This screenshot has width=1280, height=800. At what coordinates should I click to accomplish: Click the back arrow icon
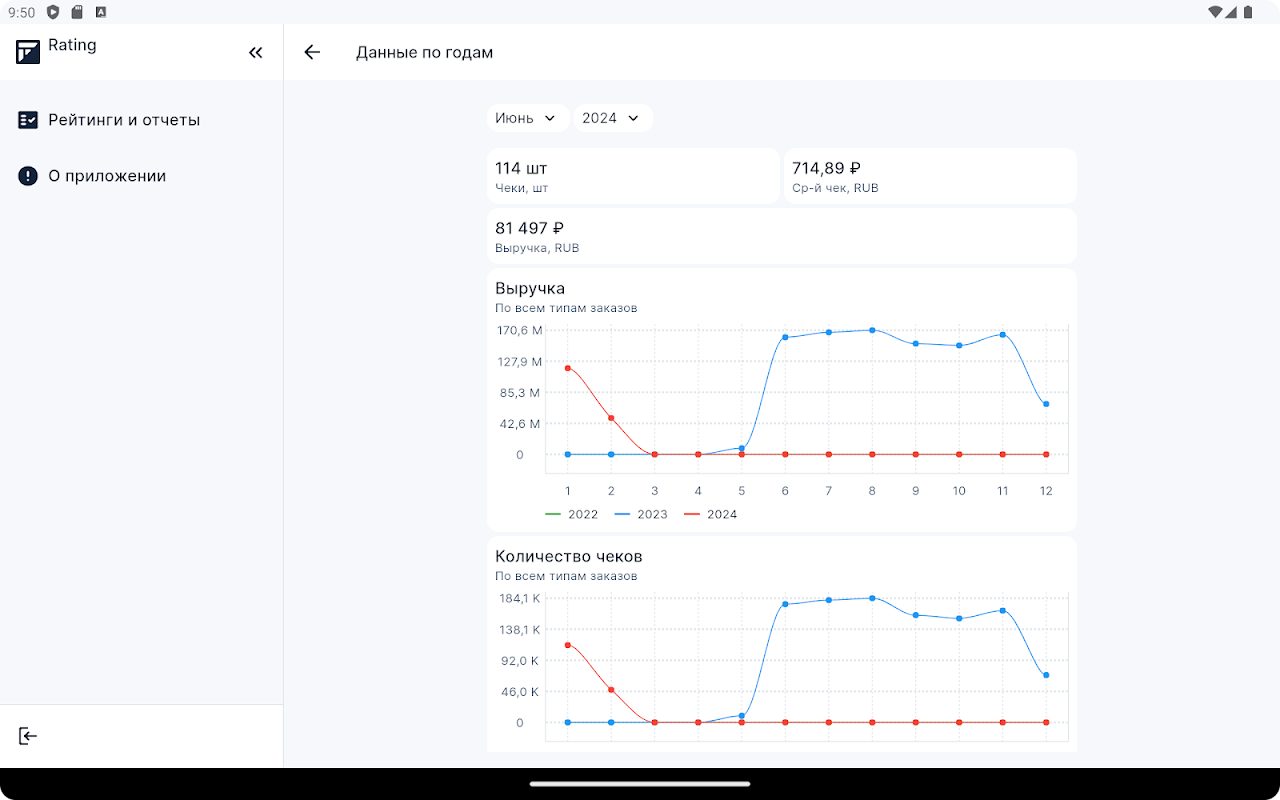tap(312, 53)
